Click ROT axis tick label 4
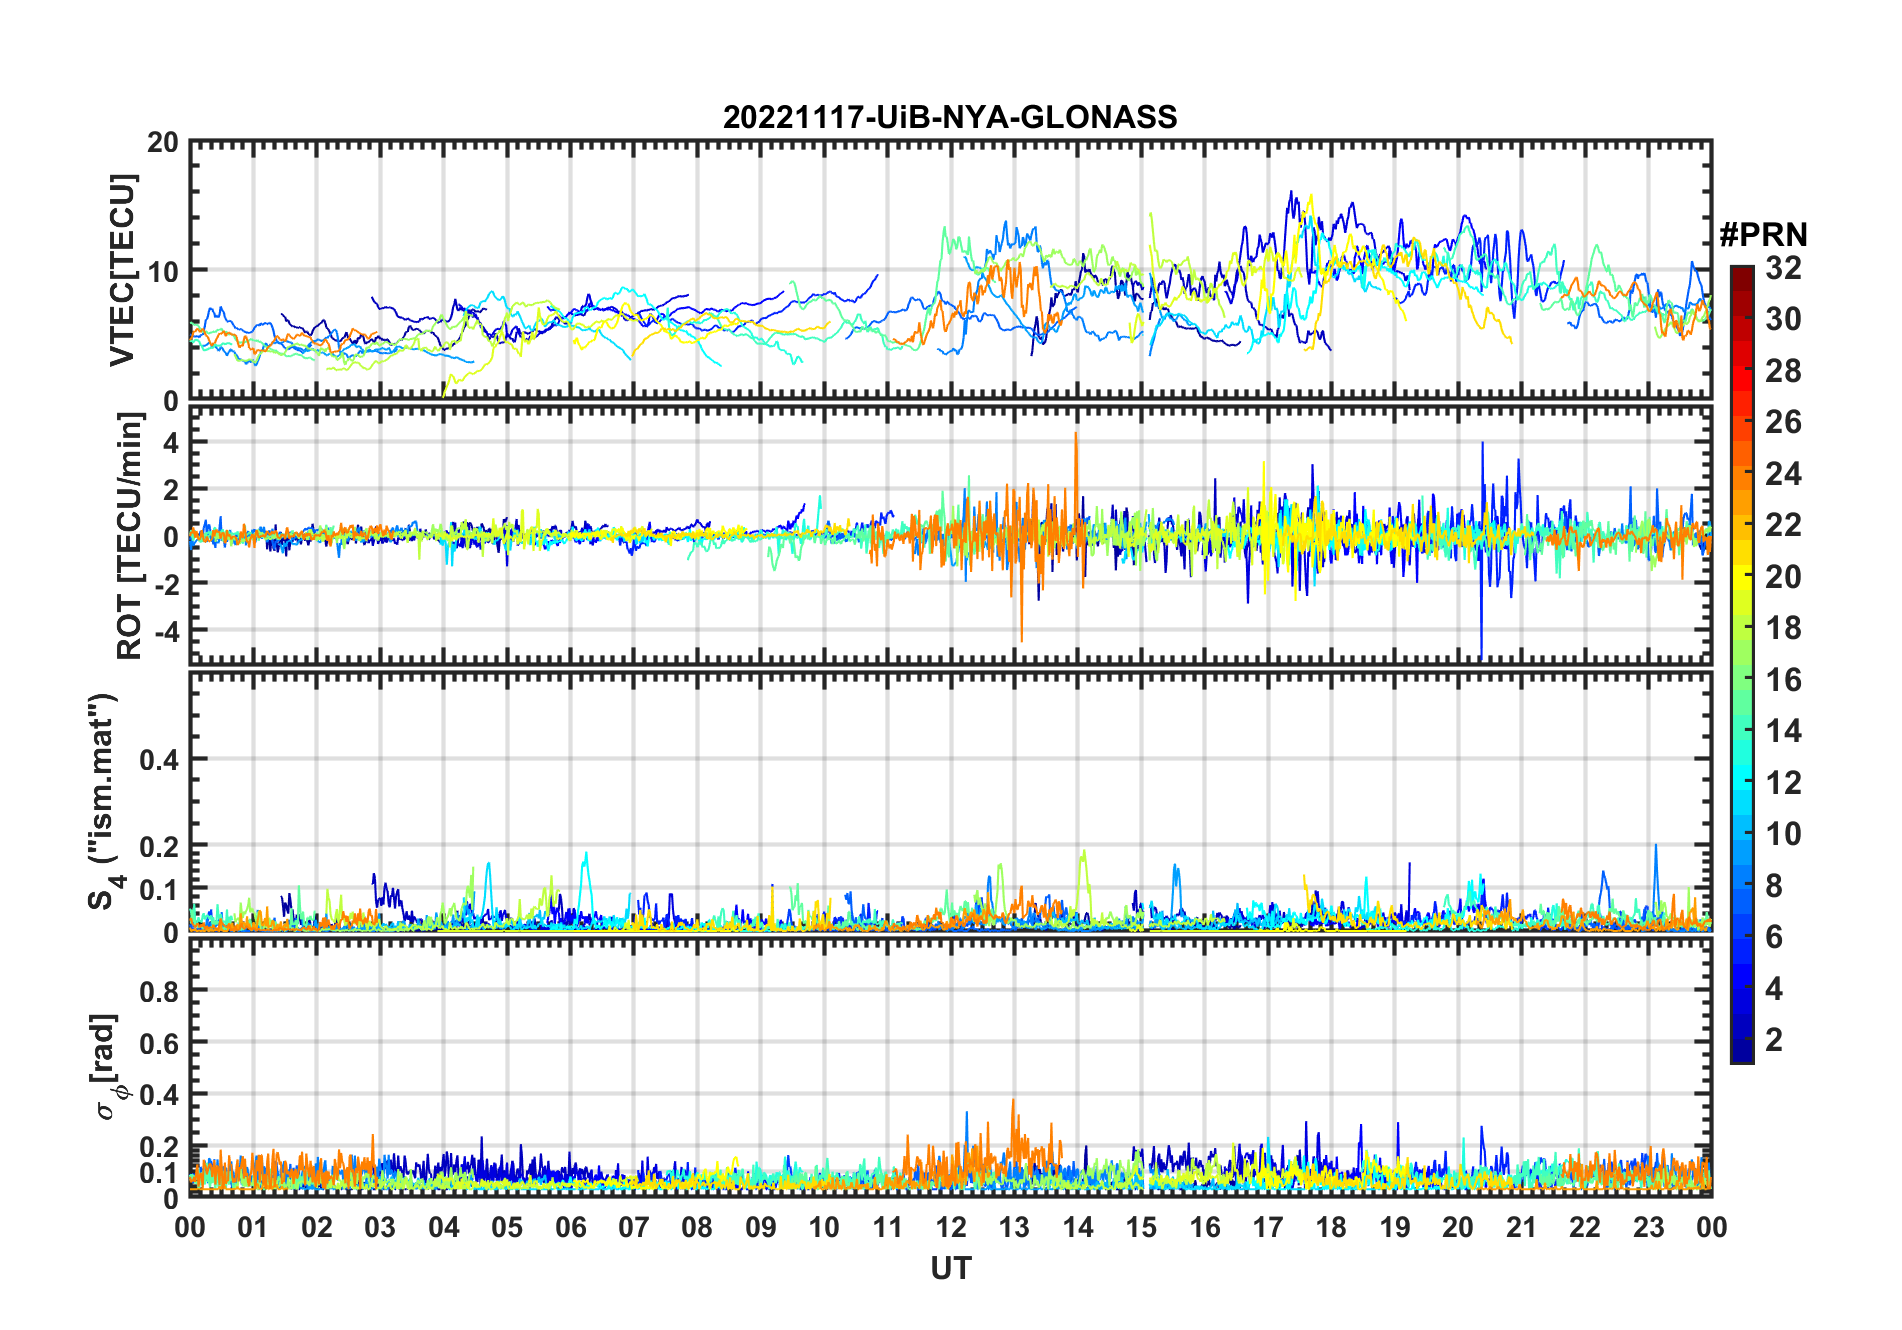 (x=171, y=442)
